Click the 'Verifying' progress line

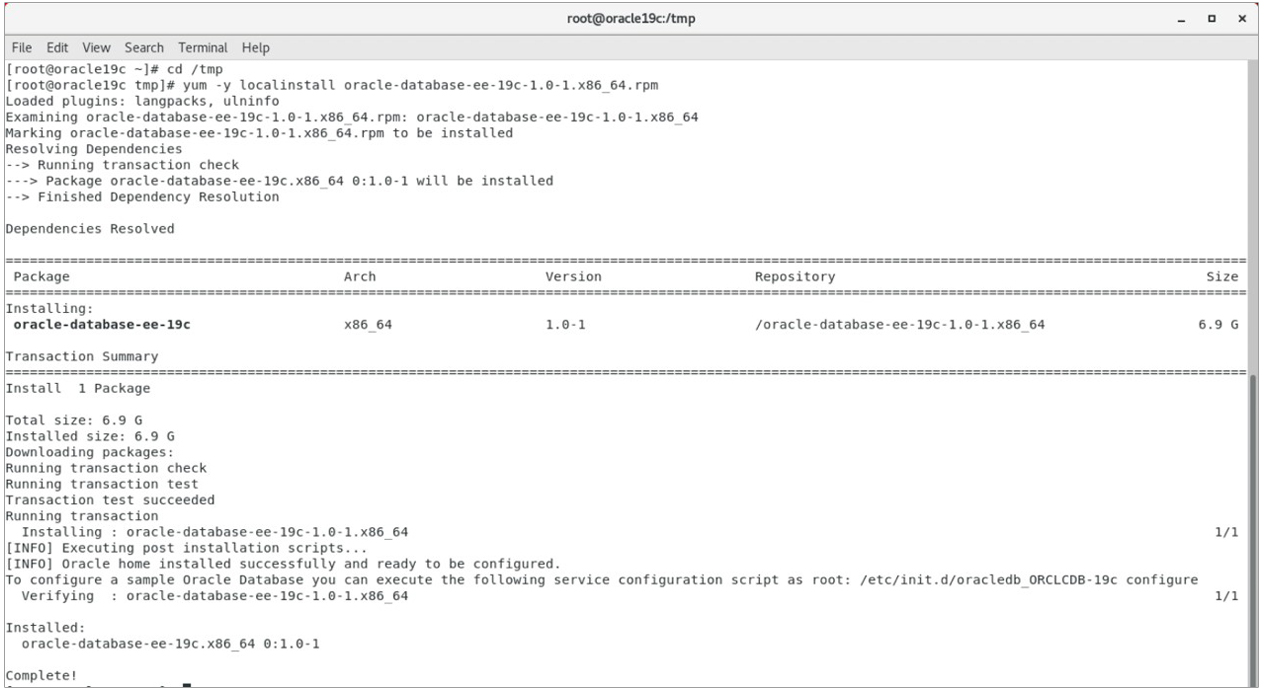click(215, 596)
